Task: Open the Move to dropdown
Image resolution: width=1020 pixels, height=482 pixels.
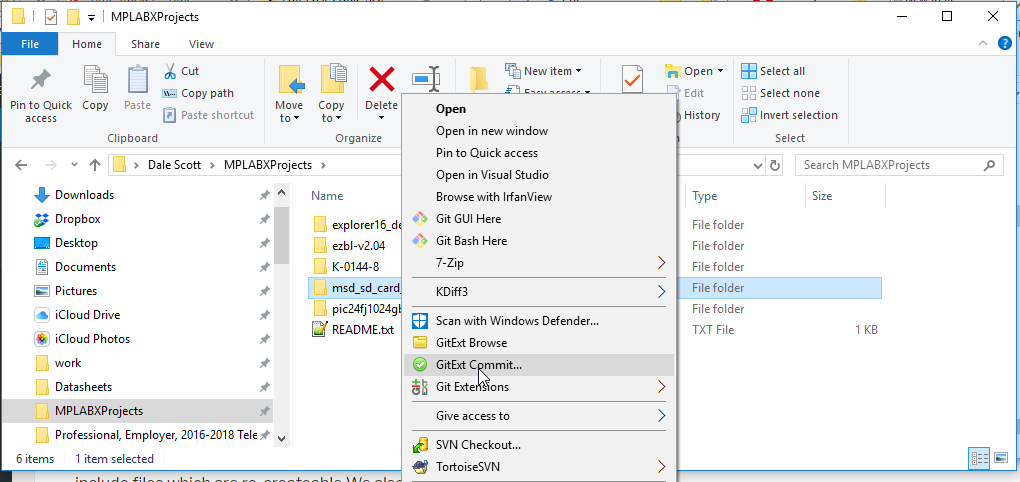Action: [x=289, y=111]
